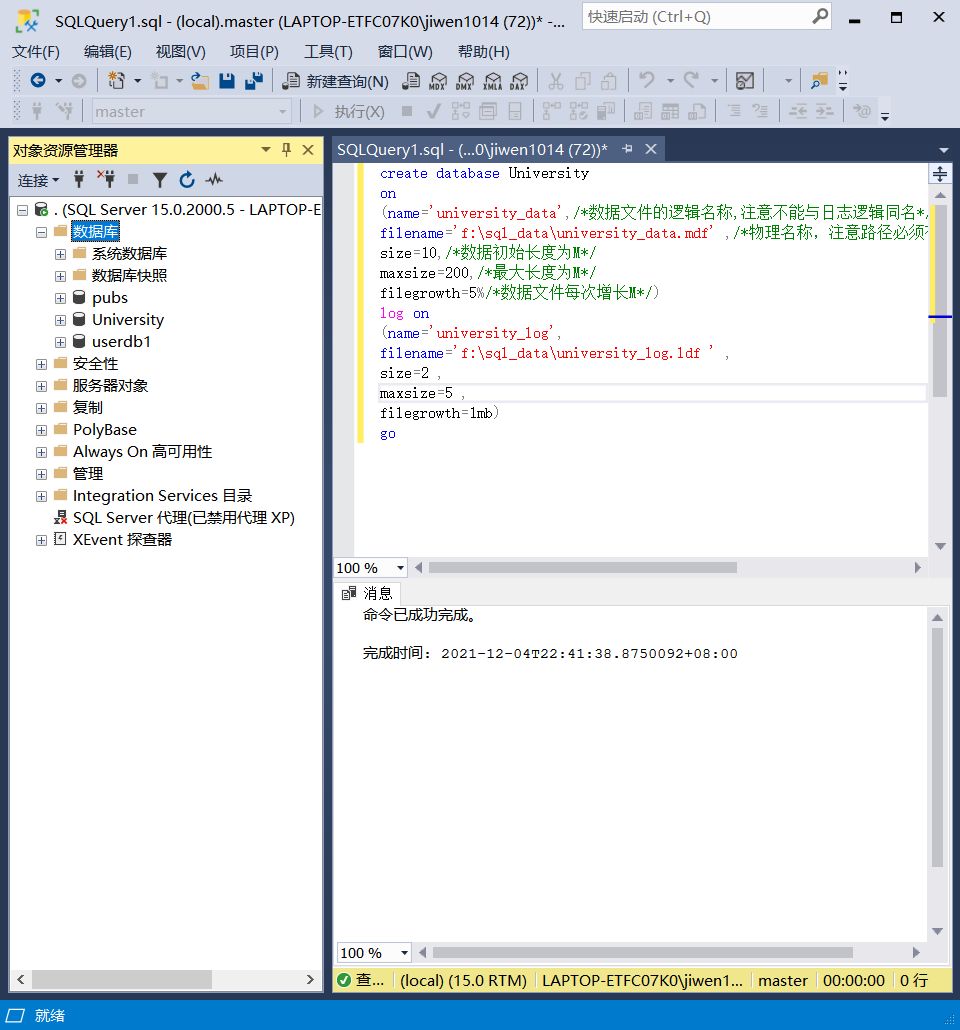Open the 文件(F) menu

(x=36, y=52)
